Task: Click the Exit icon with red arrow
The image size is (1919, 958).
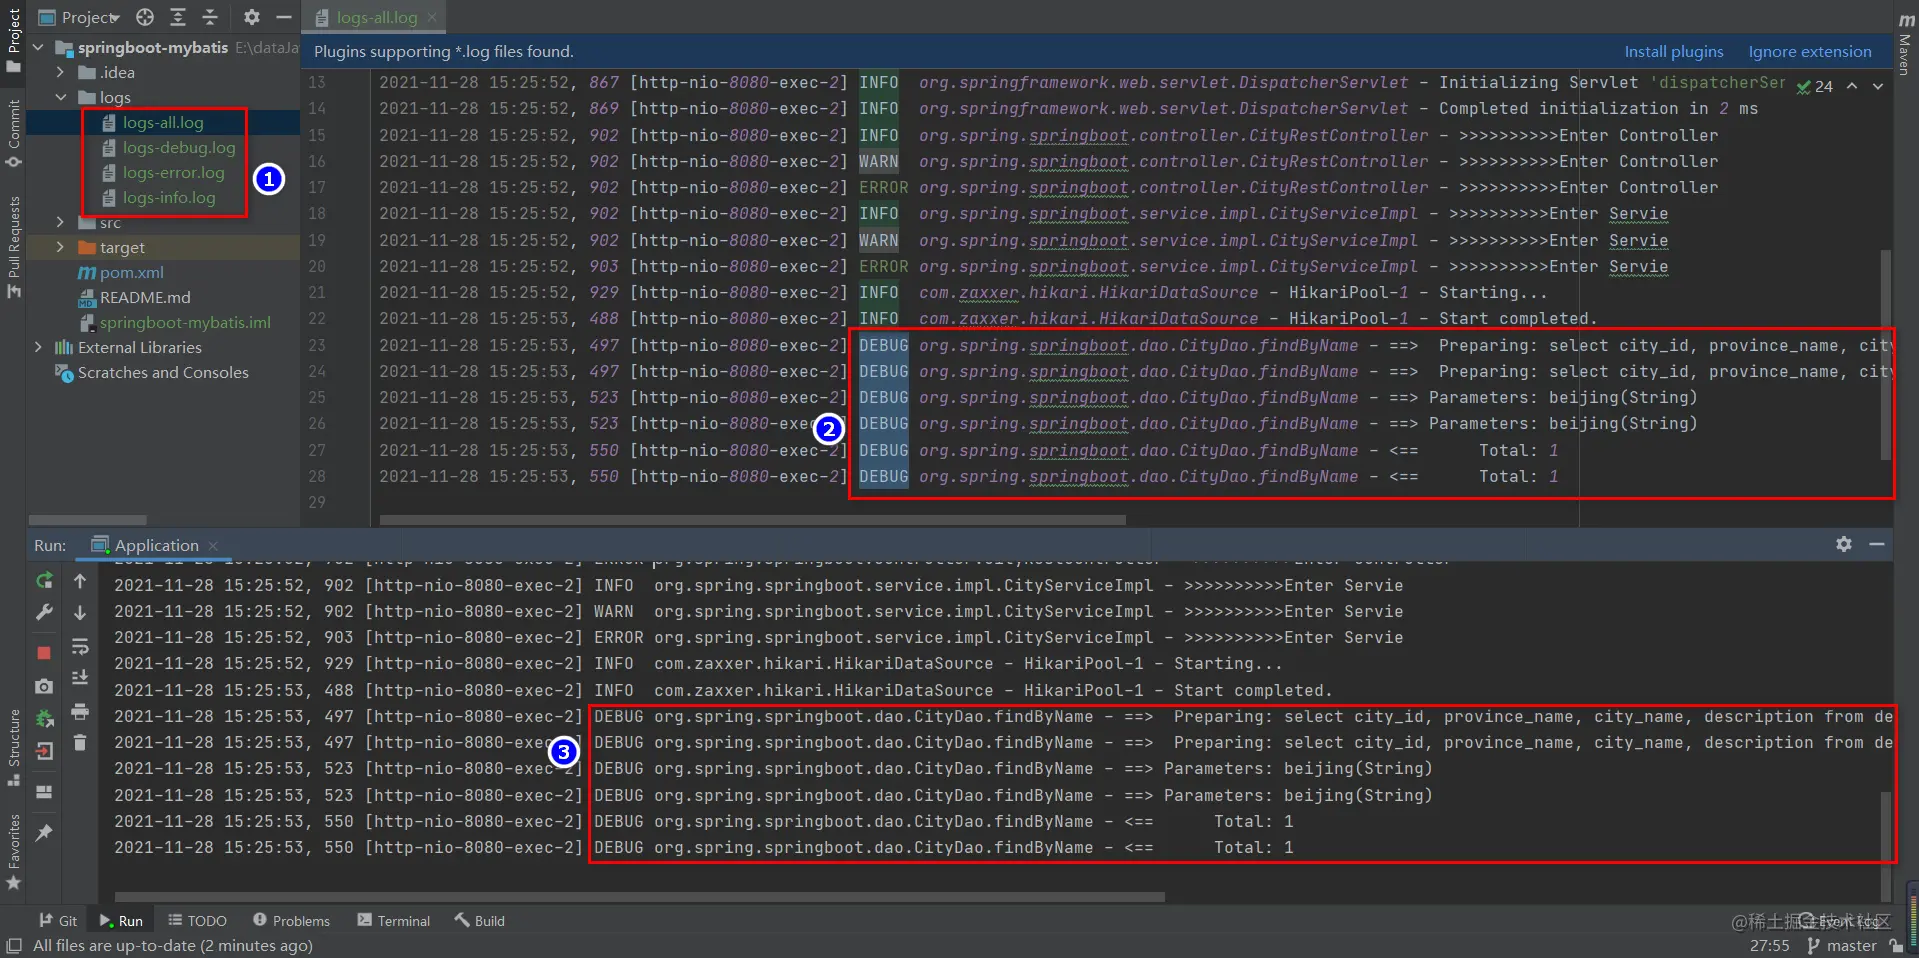Action: coord(44,751)
